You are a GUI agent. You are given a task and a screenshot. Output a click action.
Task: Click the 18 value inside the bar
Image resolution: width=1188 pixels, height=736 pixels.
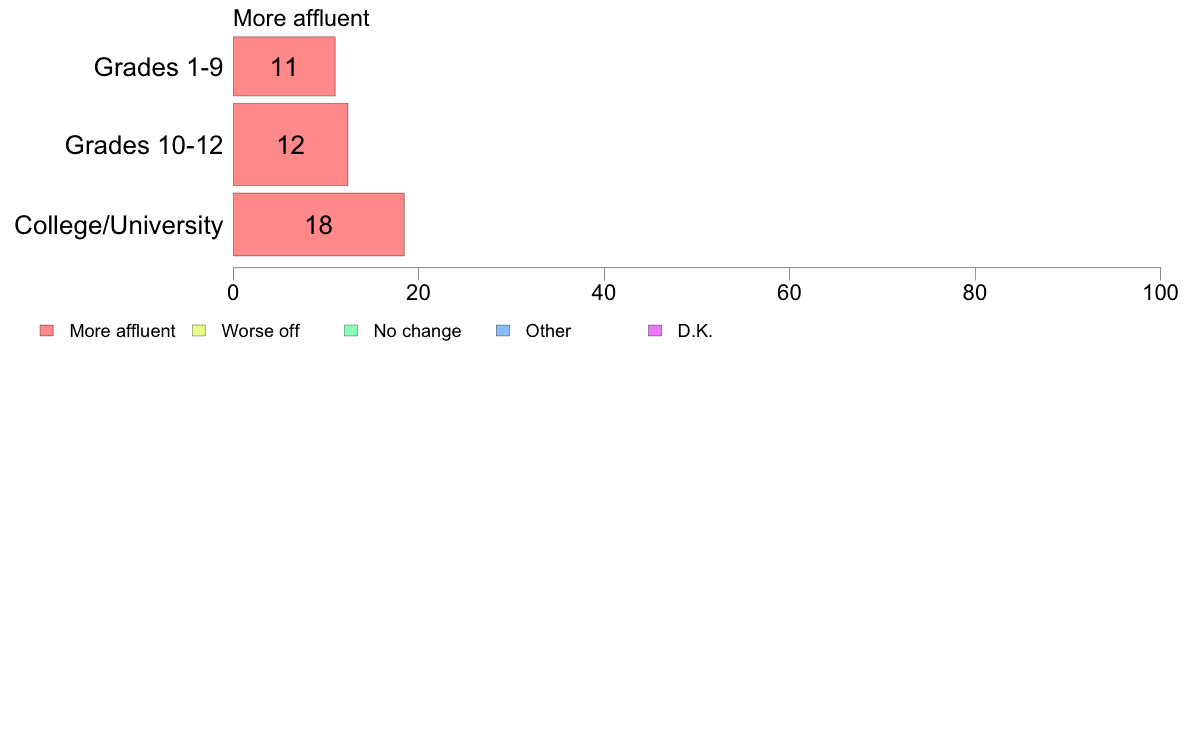[x=319, y=225]
